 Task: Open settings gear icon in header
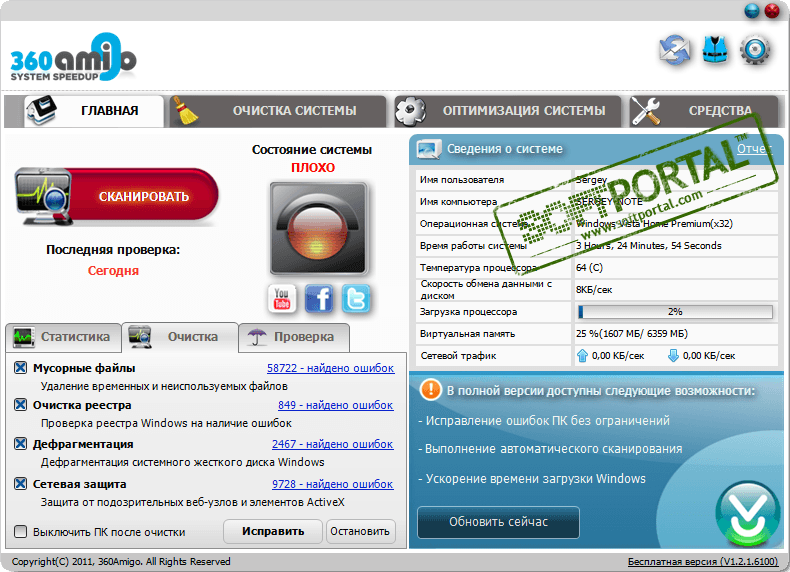click(754, 50)
